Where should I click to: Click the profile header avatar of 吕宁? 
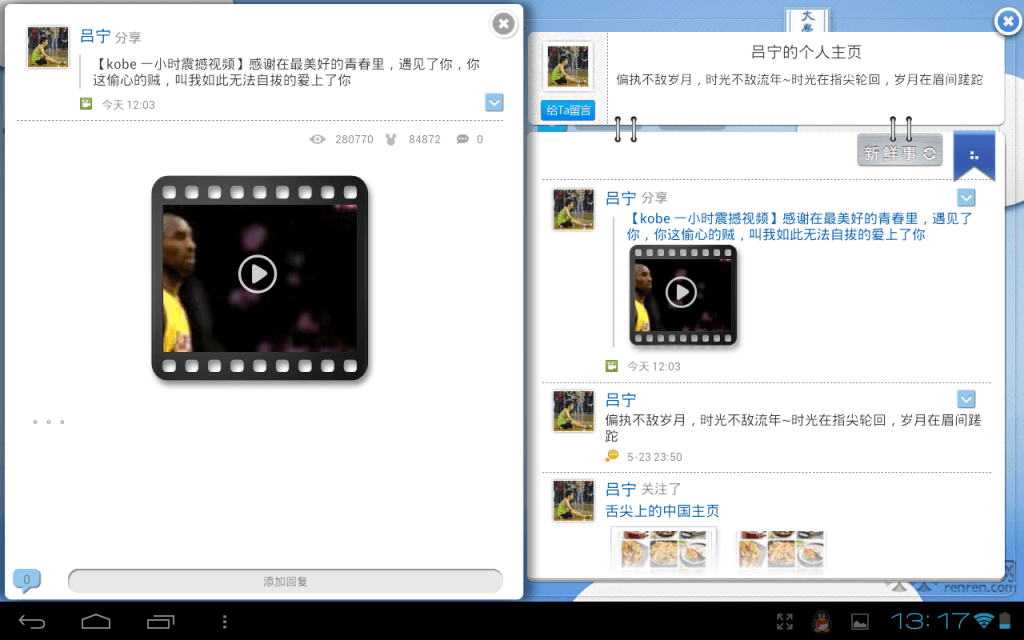tap(568, 66)
